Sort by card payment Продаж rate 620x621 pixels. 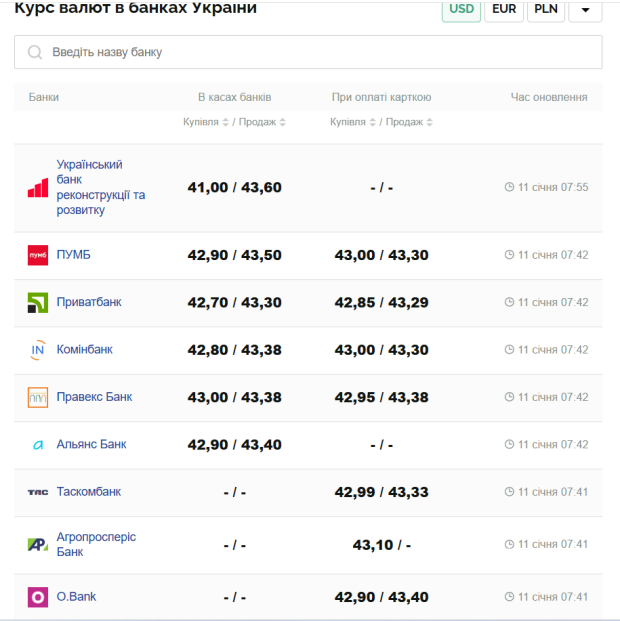[410, 122]
